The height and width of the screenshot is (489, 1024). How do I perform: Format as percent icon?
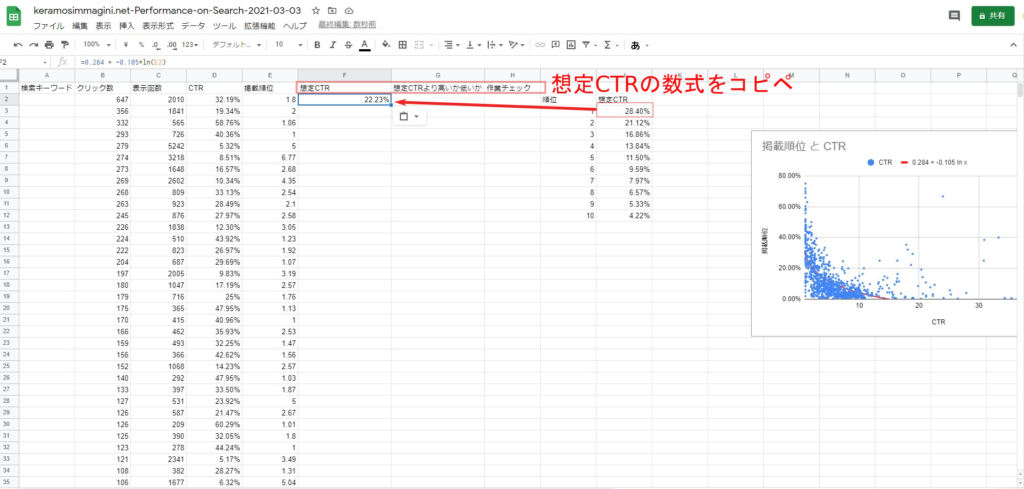pos(141,45)
